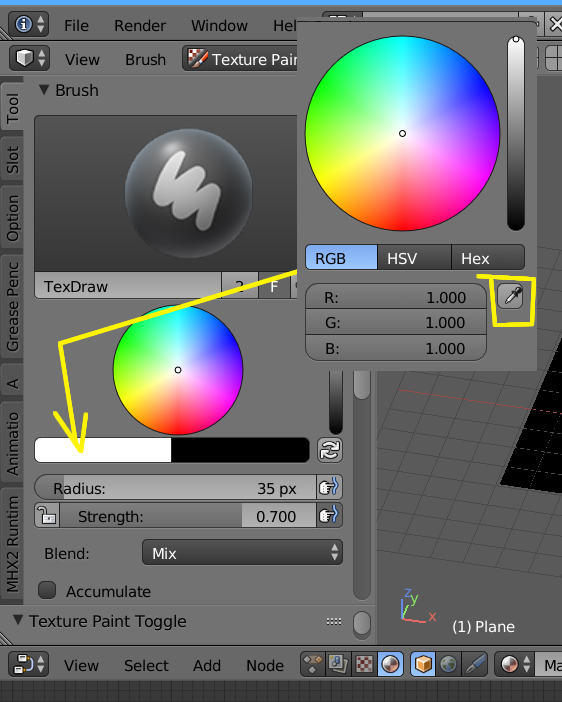The width and height of the screenshot is (562, 702).
Task: Open the Window menu
Action: pyautogui.click(x=219, y=26)
